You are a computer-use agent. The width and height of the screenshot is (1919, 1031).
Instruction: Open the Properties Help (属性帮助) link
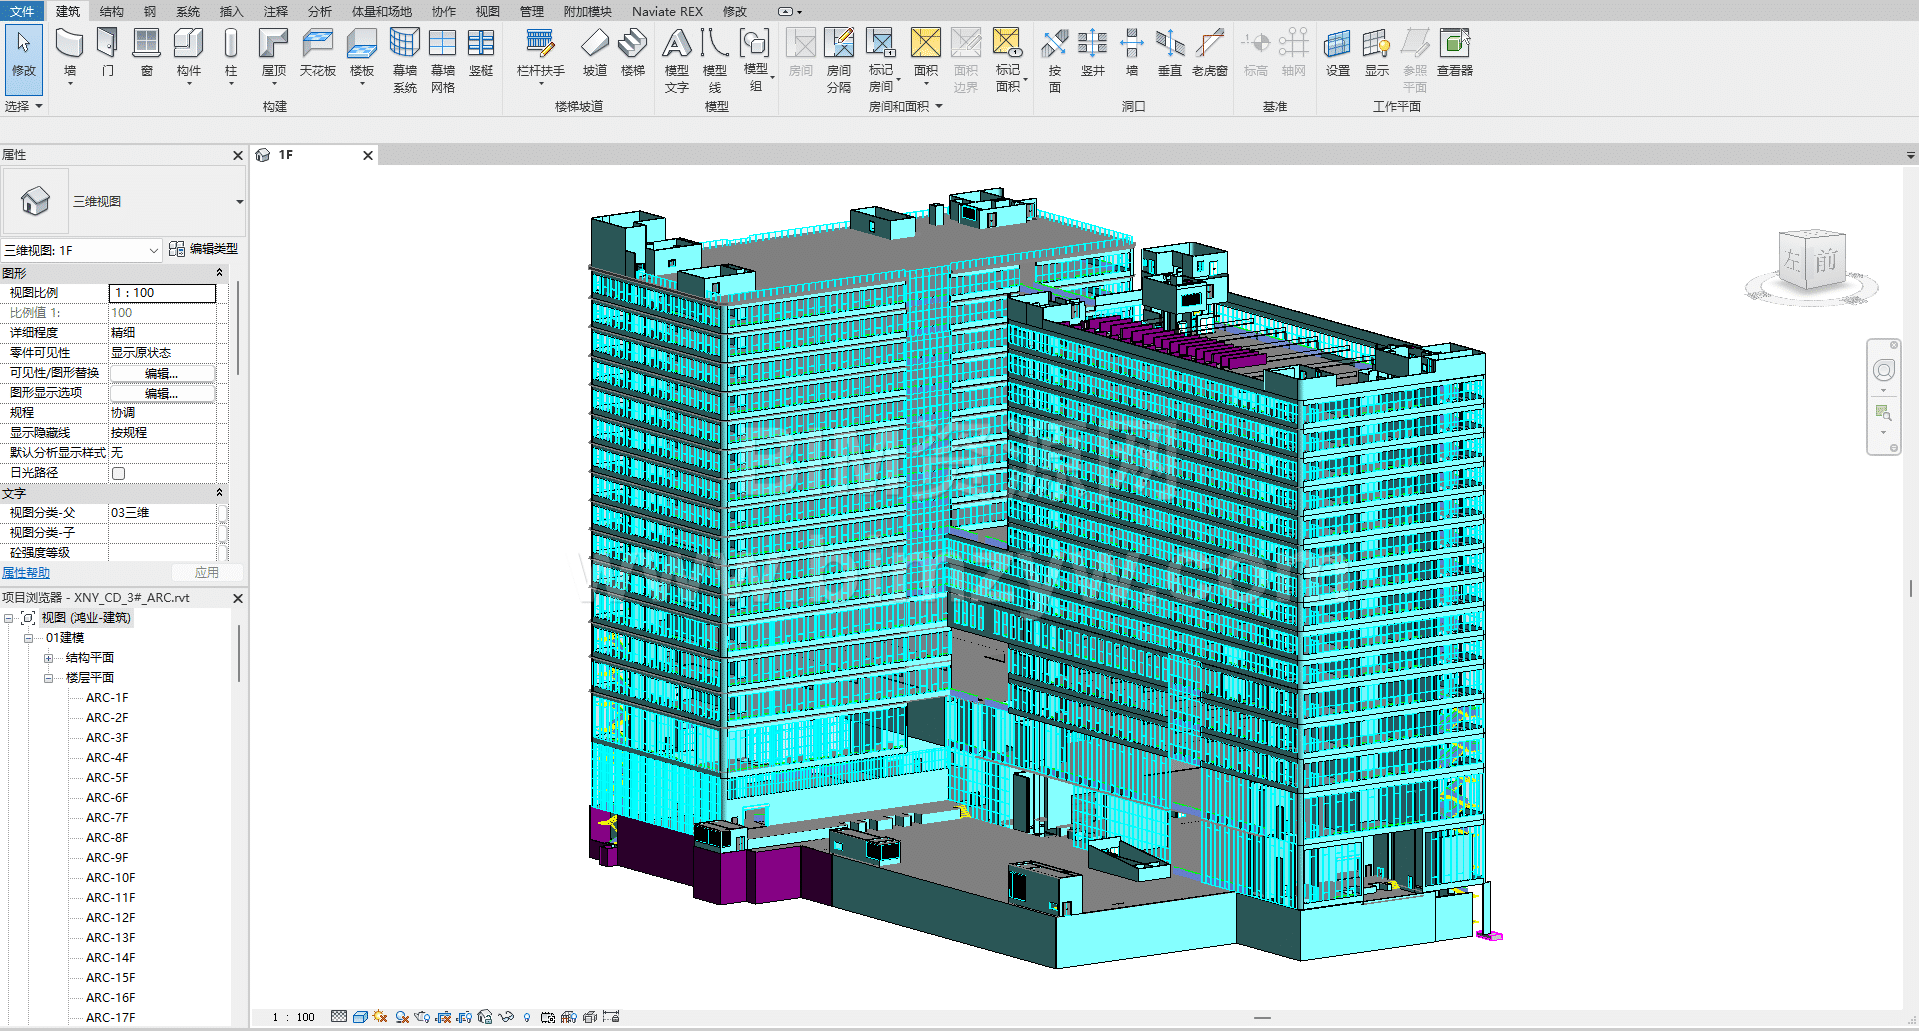pyautogui.click(x=26, y=573)
